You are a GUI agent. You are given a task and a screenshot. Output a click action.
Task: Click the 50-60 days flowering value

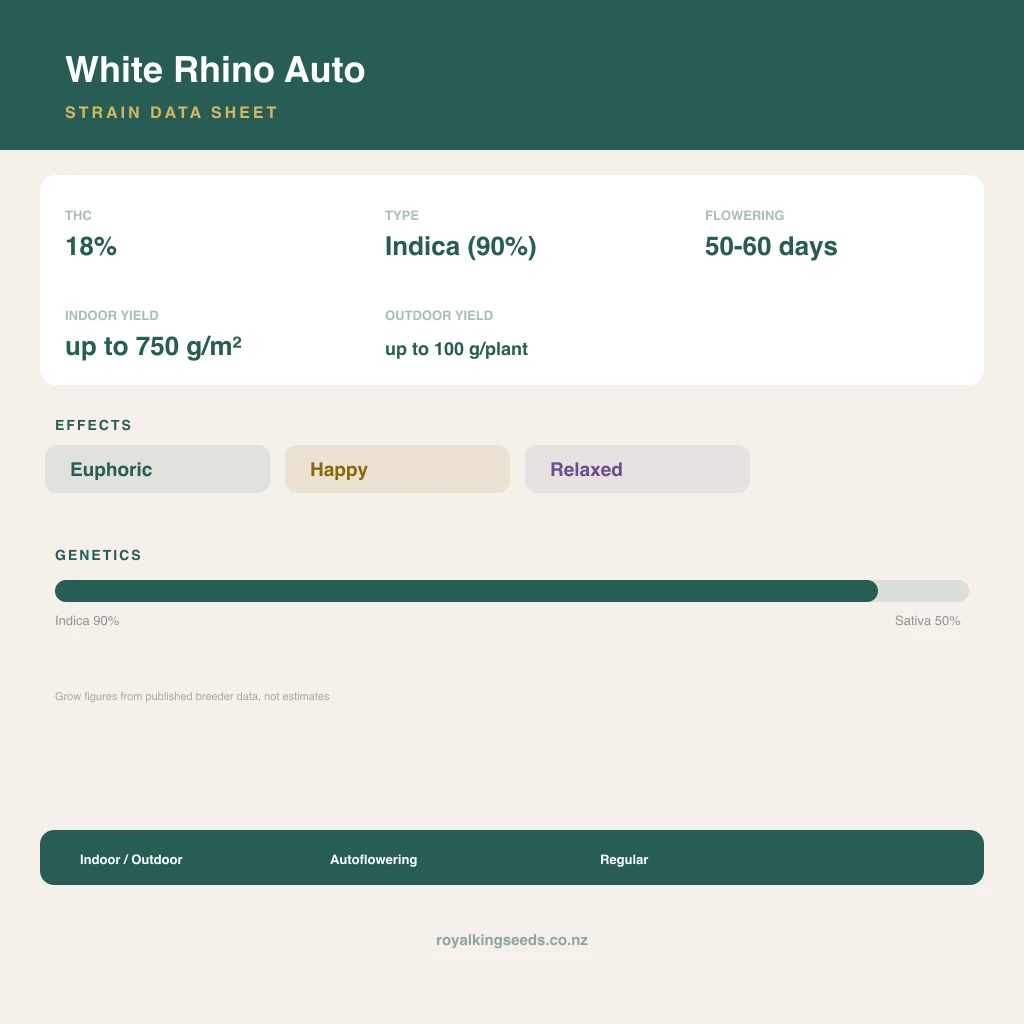pos(771,246)
